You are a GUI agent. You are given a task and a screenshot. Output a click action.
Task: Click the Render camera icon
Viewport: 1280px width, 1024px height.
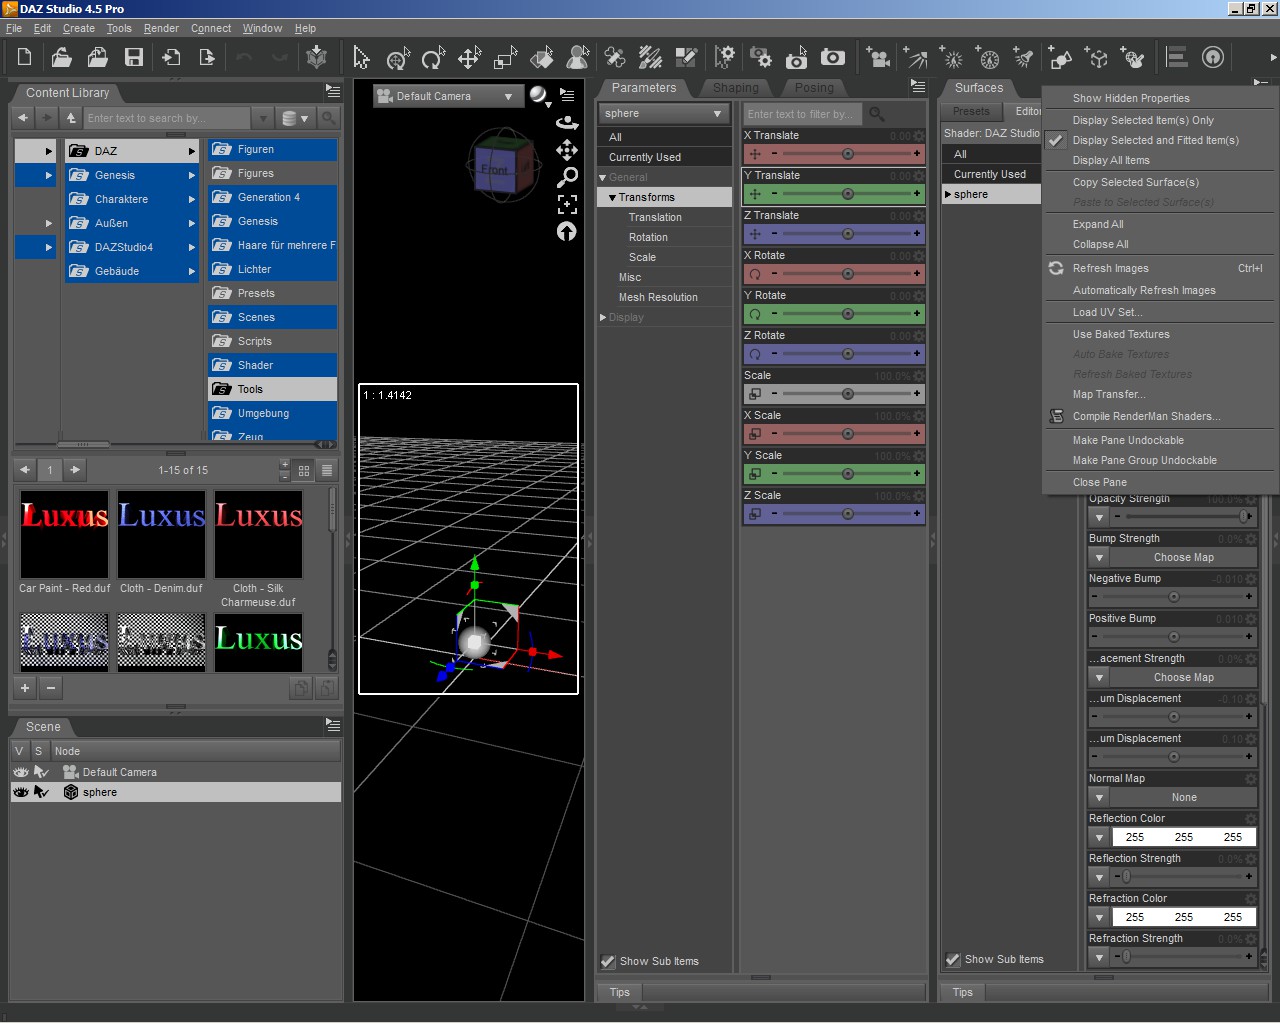(832, 58)
